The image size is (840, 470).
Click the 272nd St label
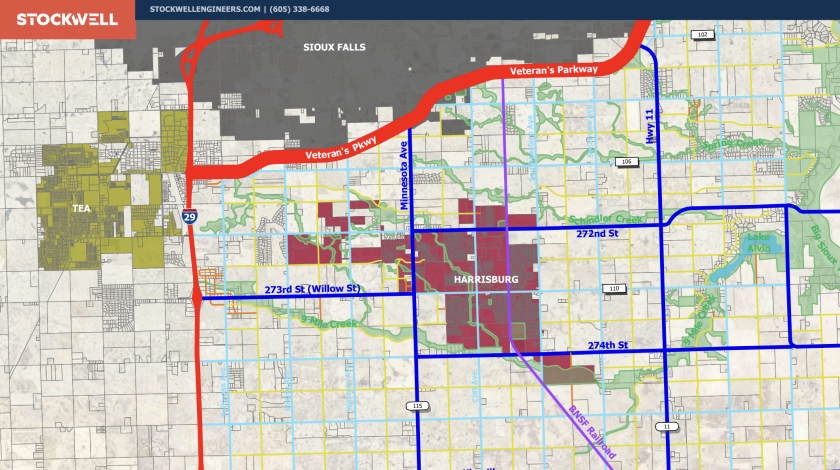(597, 234)
